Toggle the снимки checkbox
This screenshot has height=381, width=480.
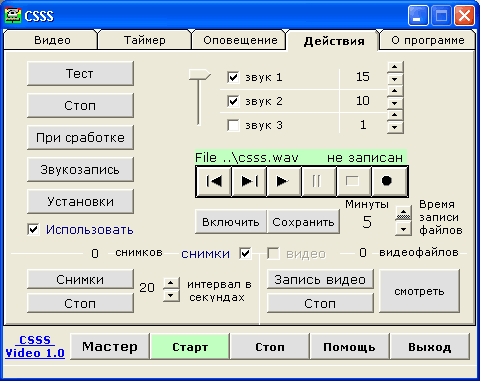245,253
